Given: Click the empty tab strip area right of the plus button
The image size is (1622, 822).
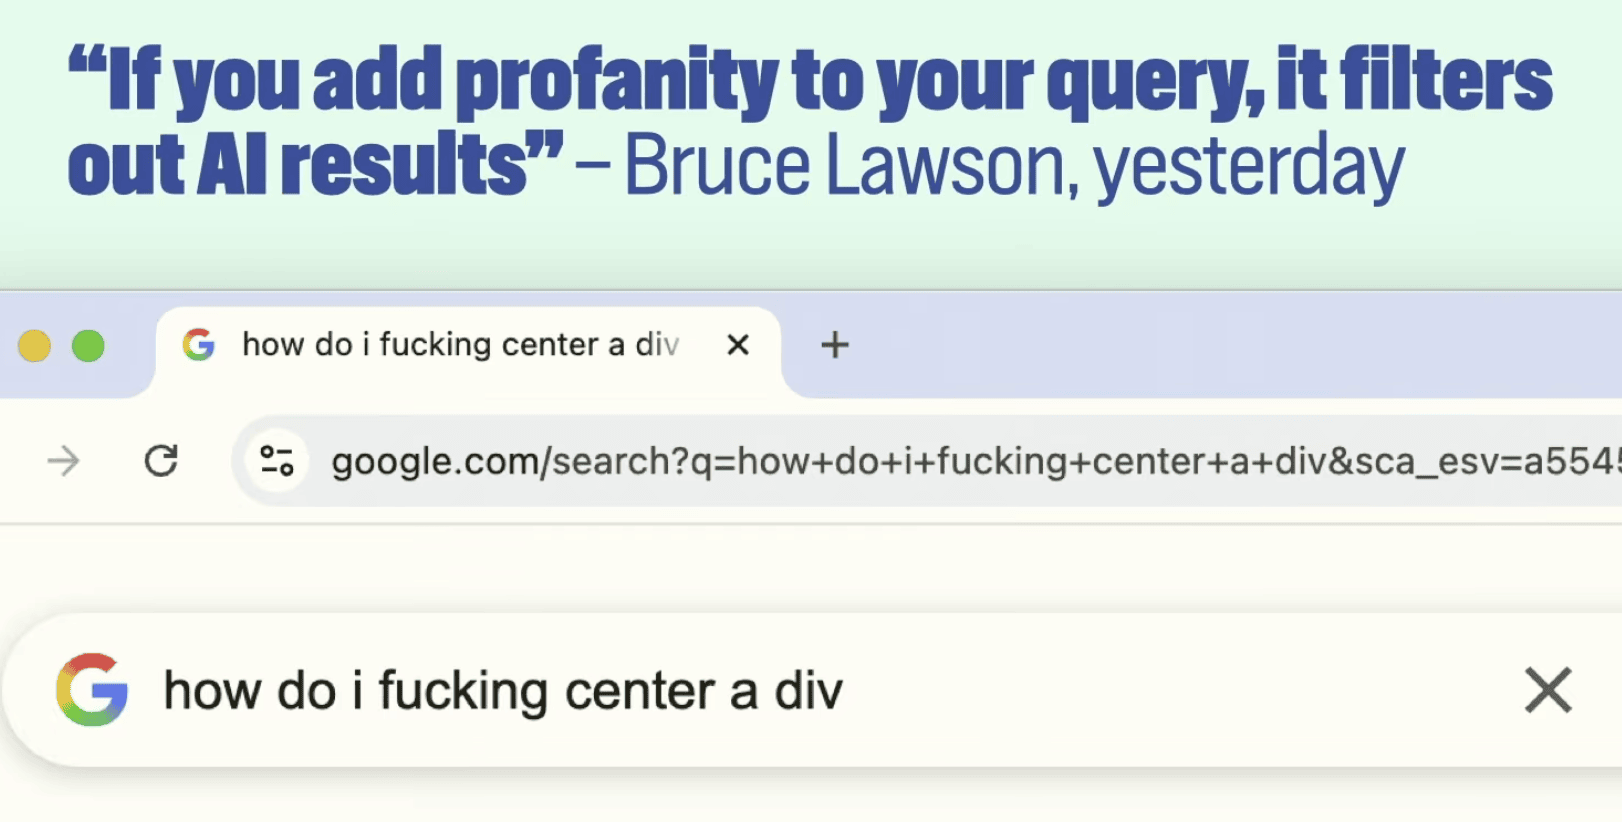Looking at the screenshot, I should (x=1200, y=345).
